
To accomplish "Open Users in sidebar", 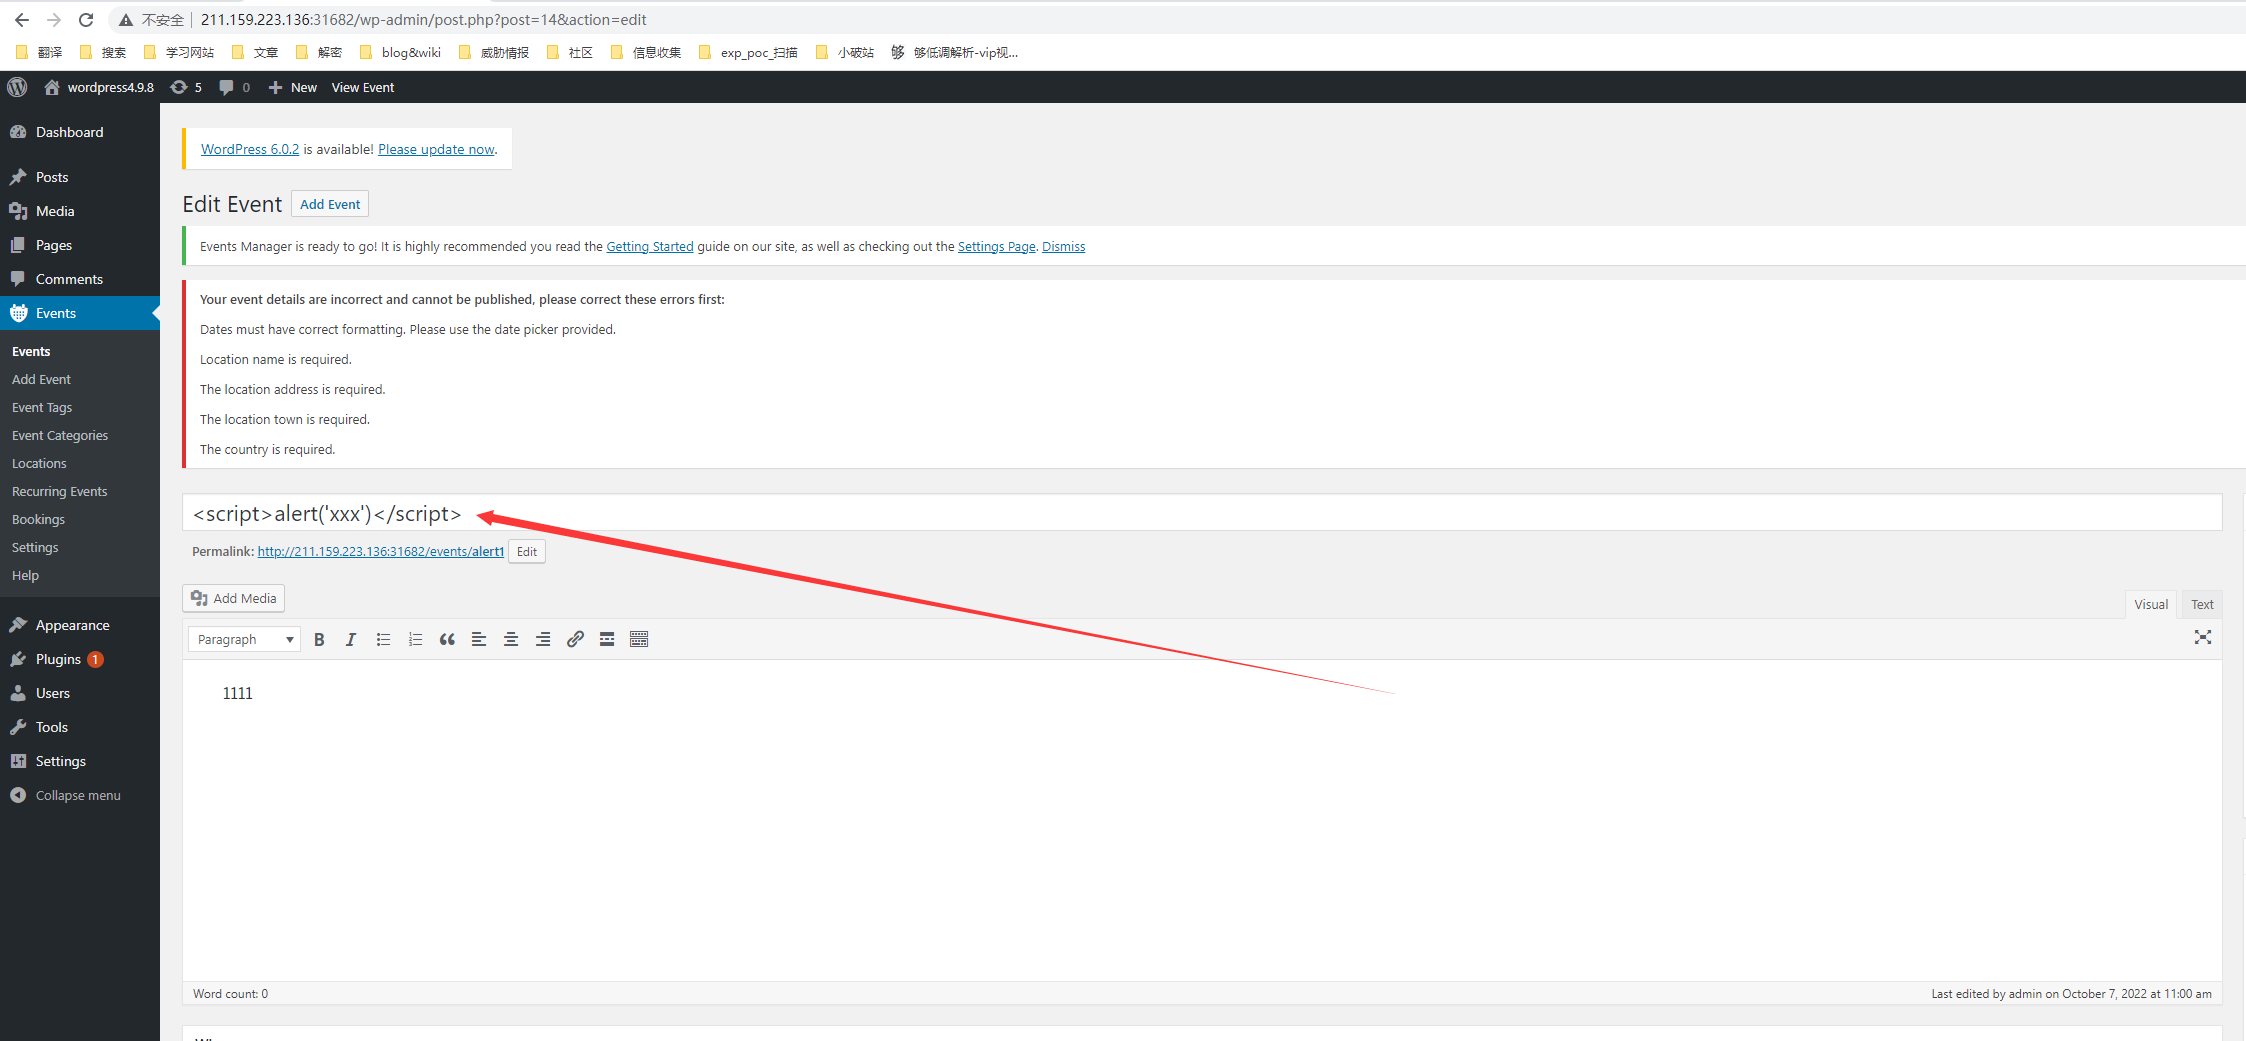I will [x=80, y=693].
